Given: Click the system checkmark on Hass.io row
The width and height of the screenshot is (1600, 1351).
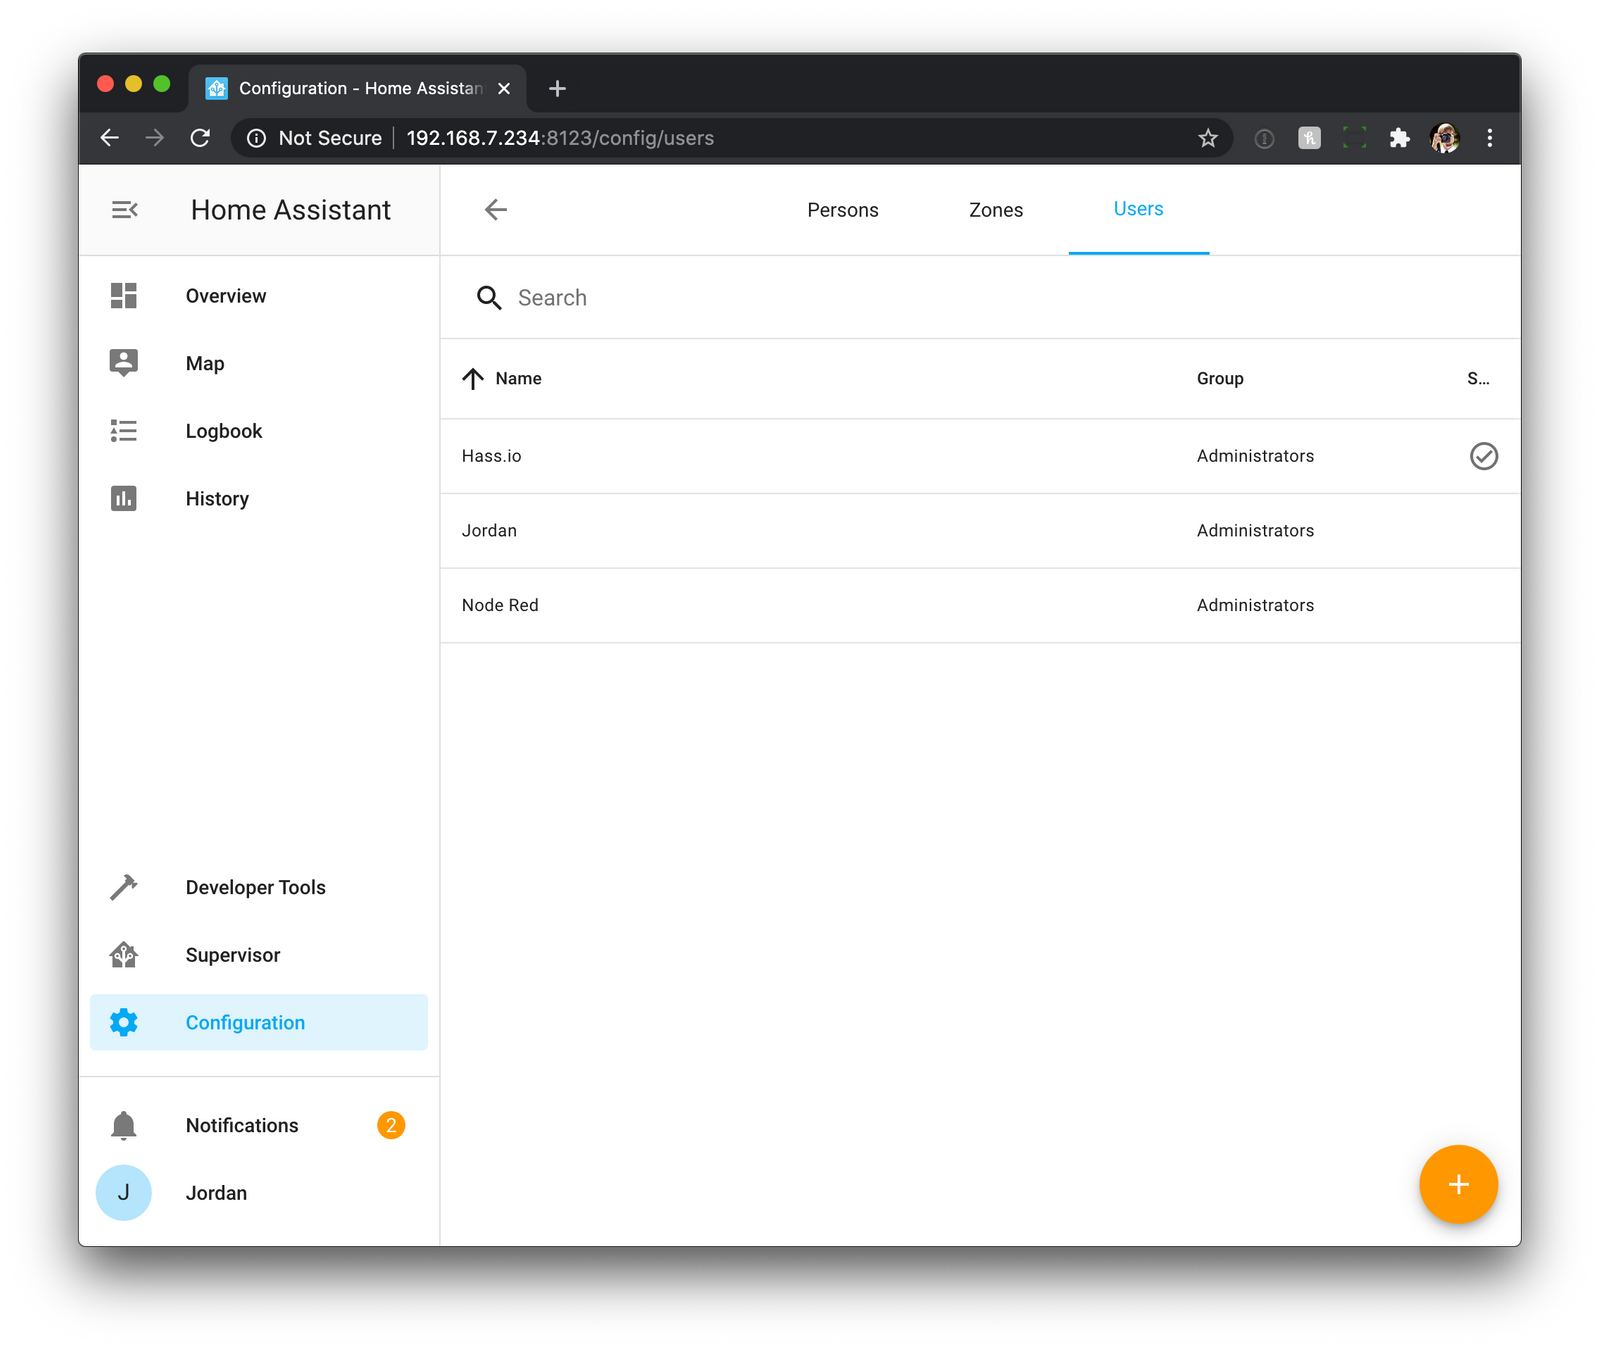Looking at the screenshot, I should coord(1483,456).
